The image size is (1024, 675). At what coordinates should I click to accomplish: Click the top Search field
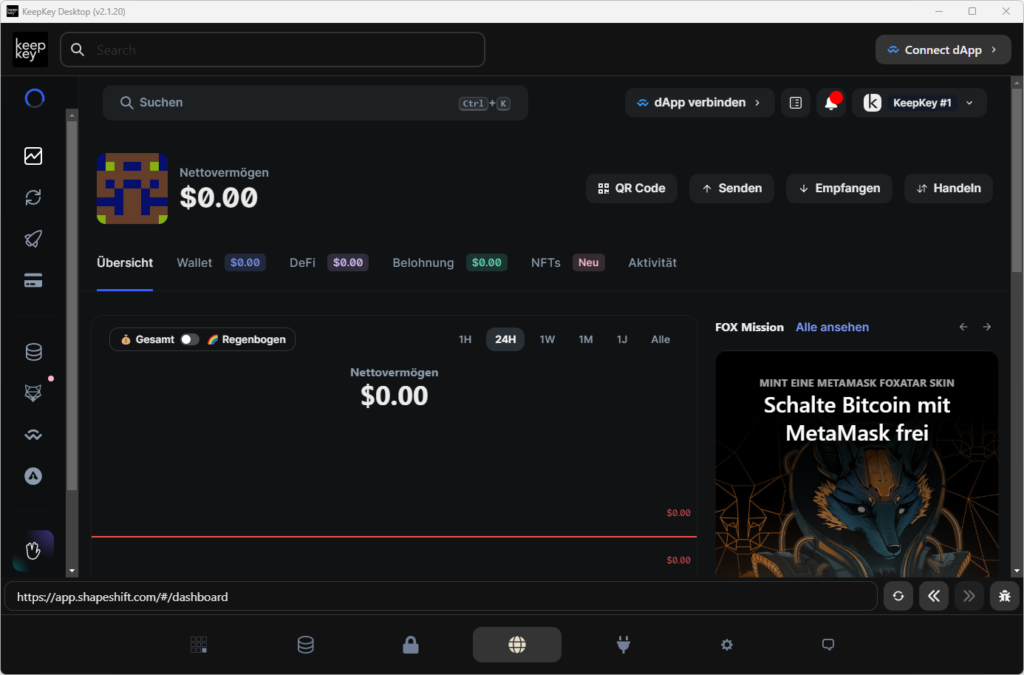(x=272, y=50)
